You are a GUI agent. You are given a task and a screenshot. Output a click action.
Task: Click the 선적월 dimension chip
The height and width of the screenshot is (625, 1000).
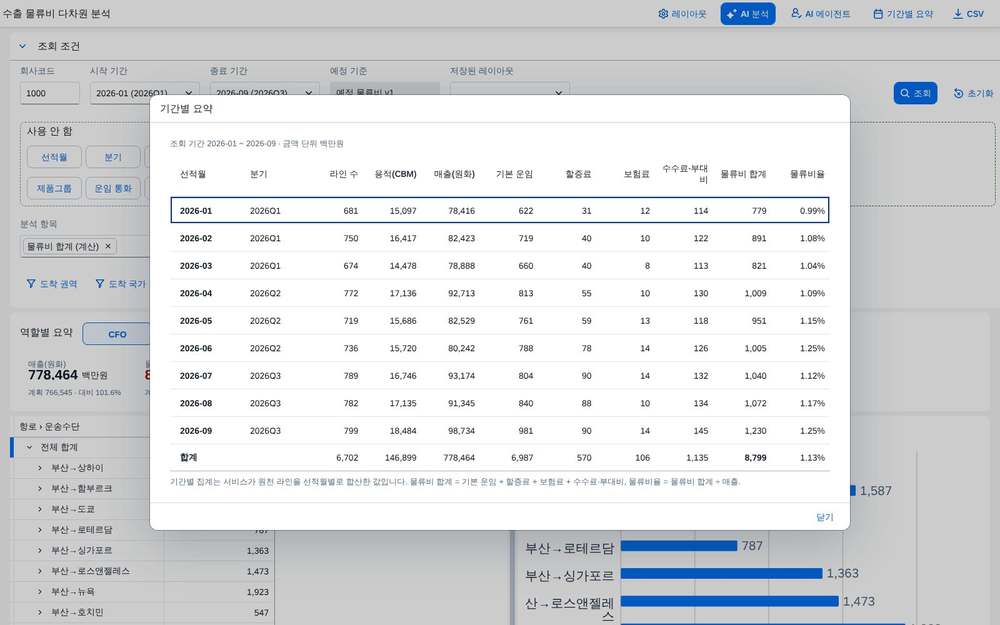pyautogui.click(x=54, y=157)
